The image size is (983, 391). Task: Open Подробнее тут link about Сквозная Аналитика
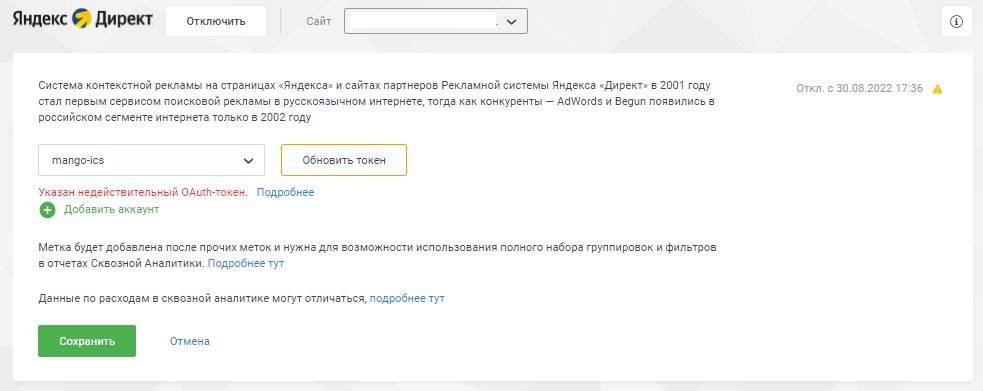coord(246,263)
